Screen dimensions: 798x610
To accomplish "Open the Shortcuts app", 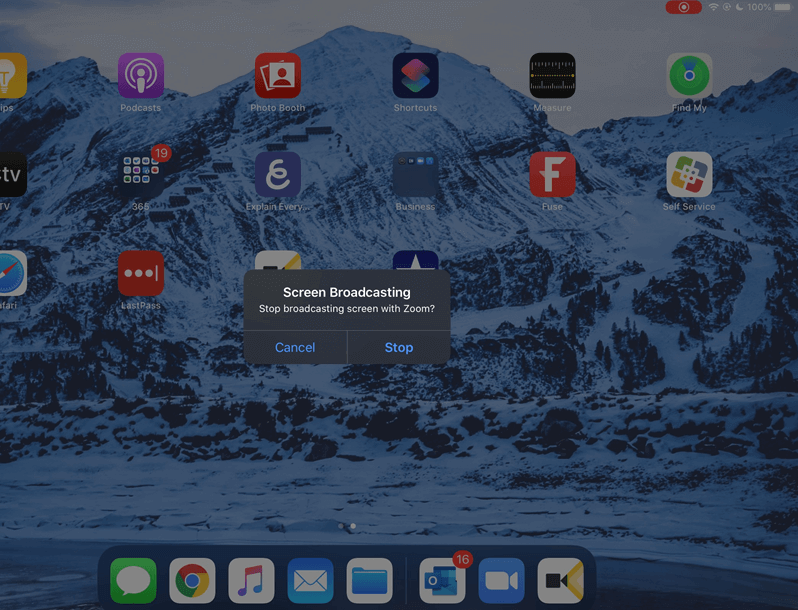I will (x=415, y=75).
